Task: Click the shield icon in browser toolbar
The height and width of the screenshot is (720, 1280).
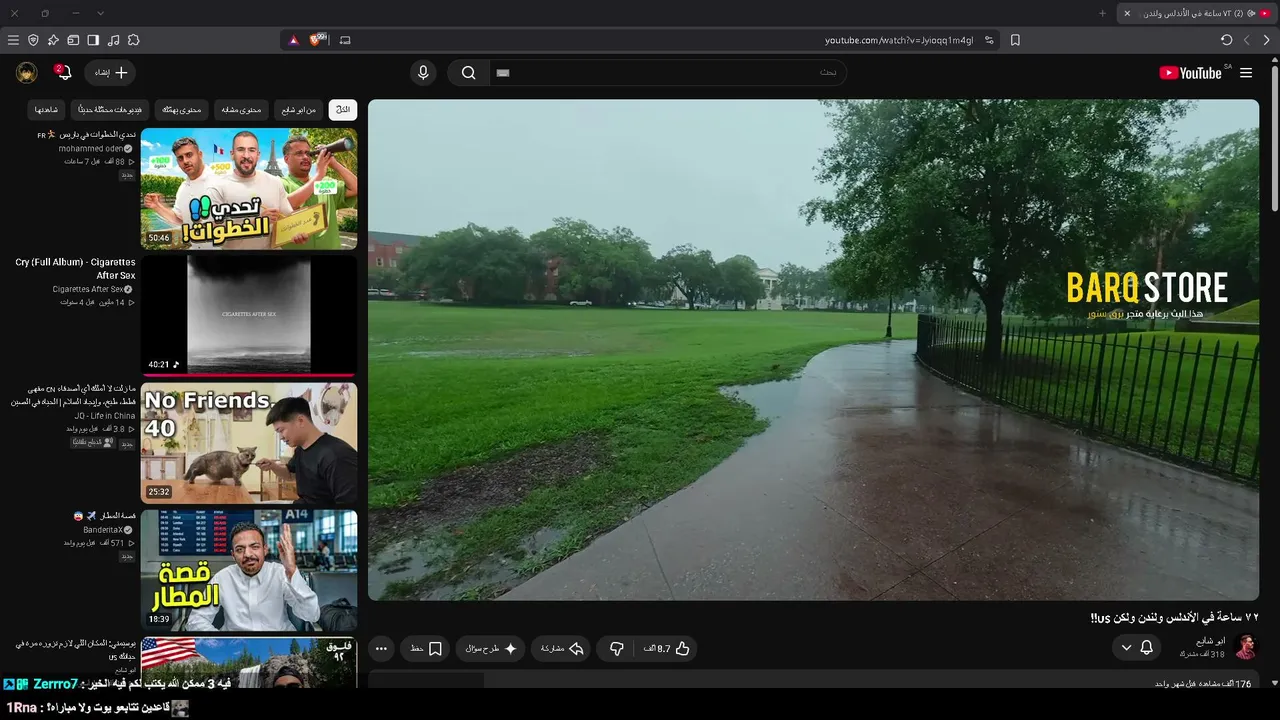Action: [x=33, y=40]
